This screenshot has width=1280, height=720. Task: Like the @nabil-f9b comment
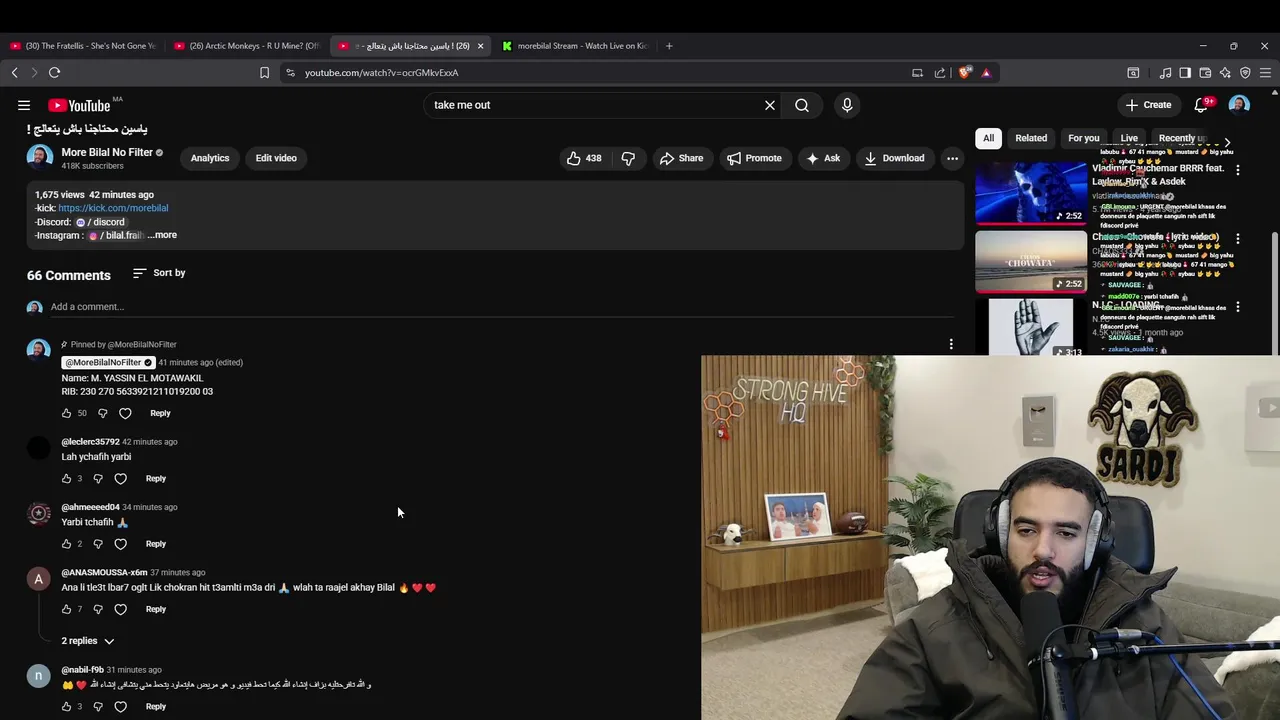click(x=67, y=707)
